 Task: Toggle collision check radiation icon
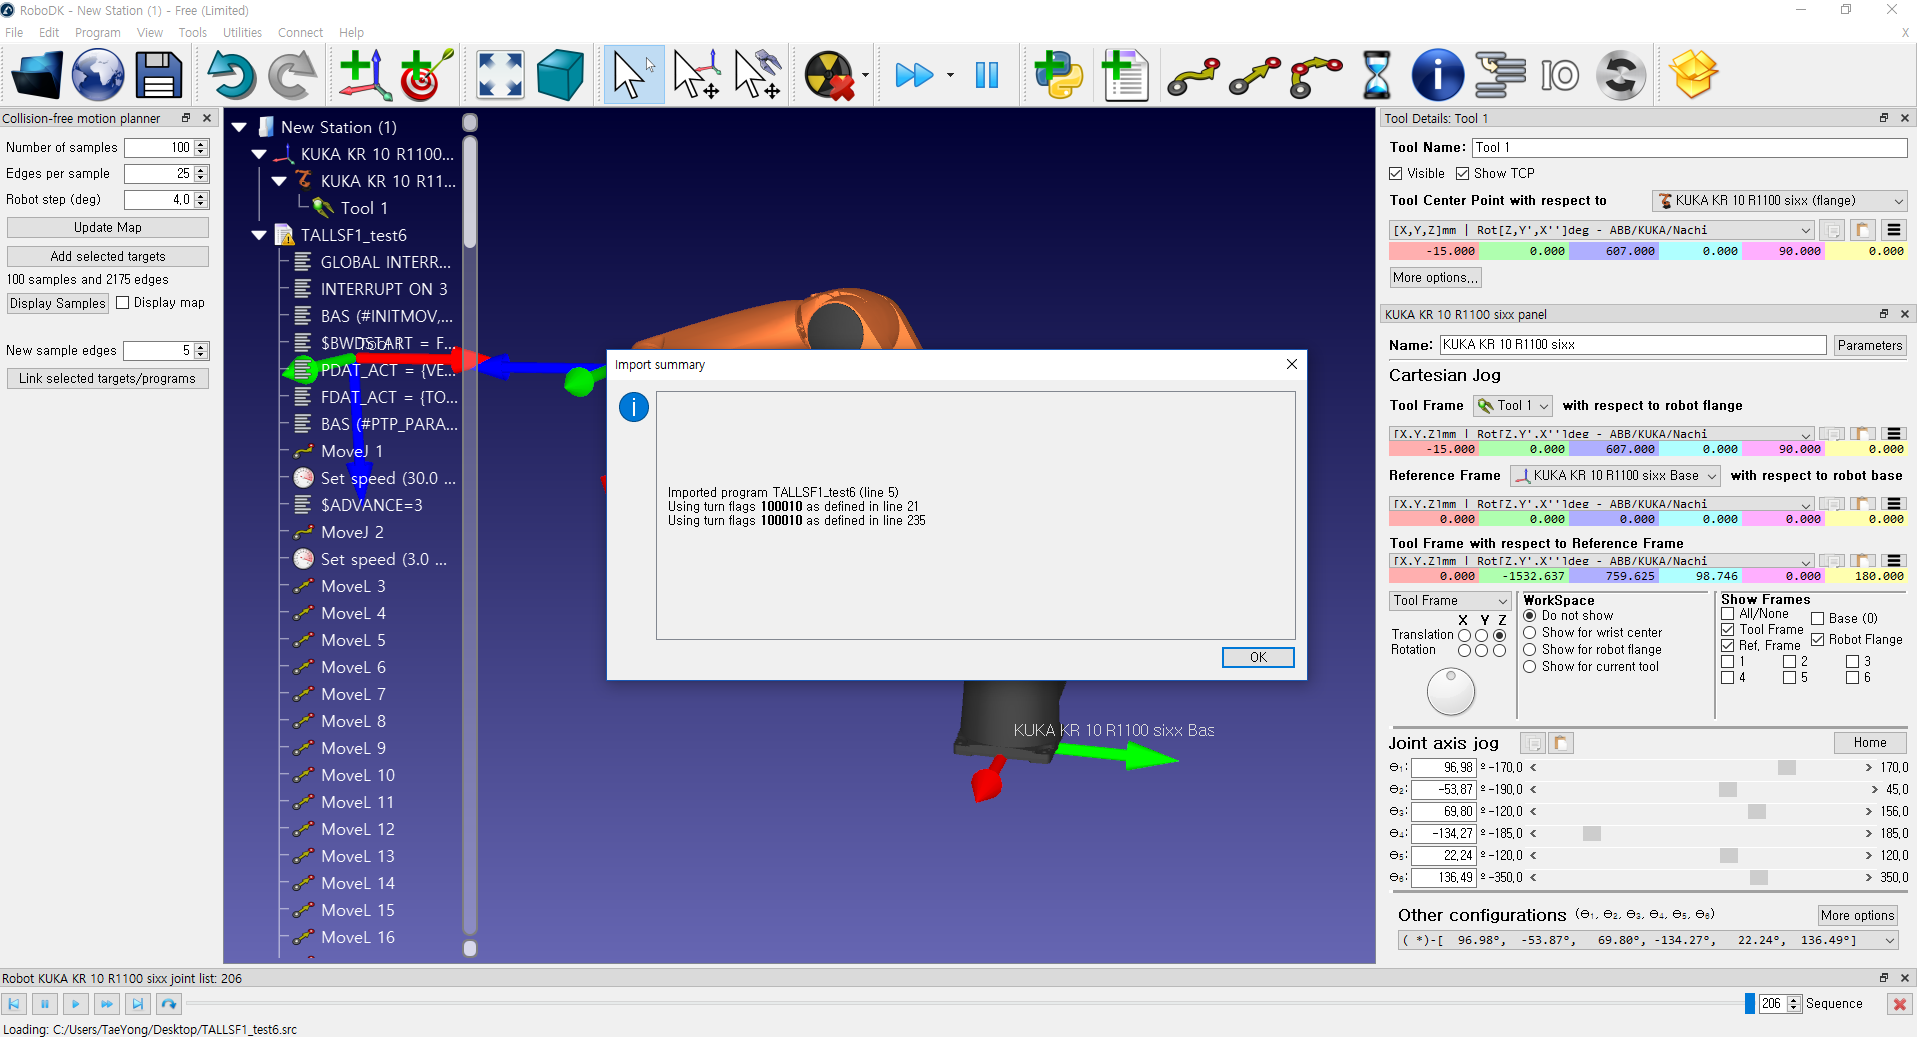click(x=830, y=76)
